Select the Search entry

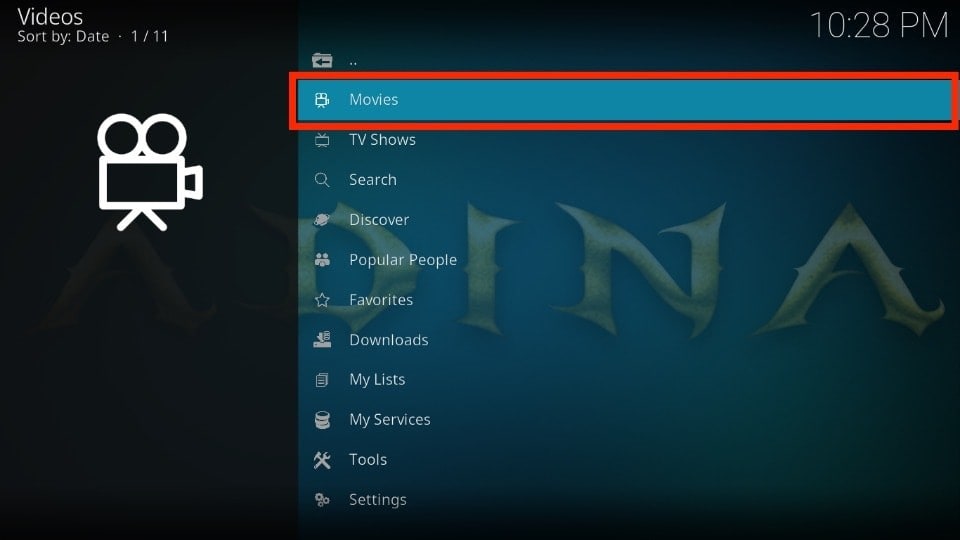(624, 180)
